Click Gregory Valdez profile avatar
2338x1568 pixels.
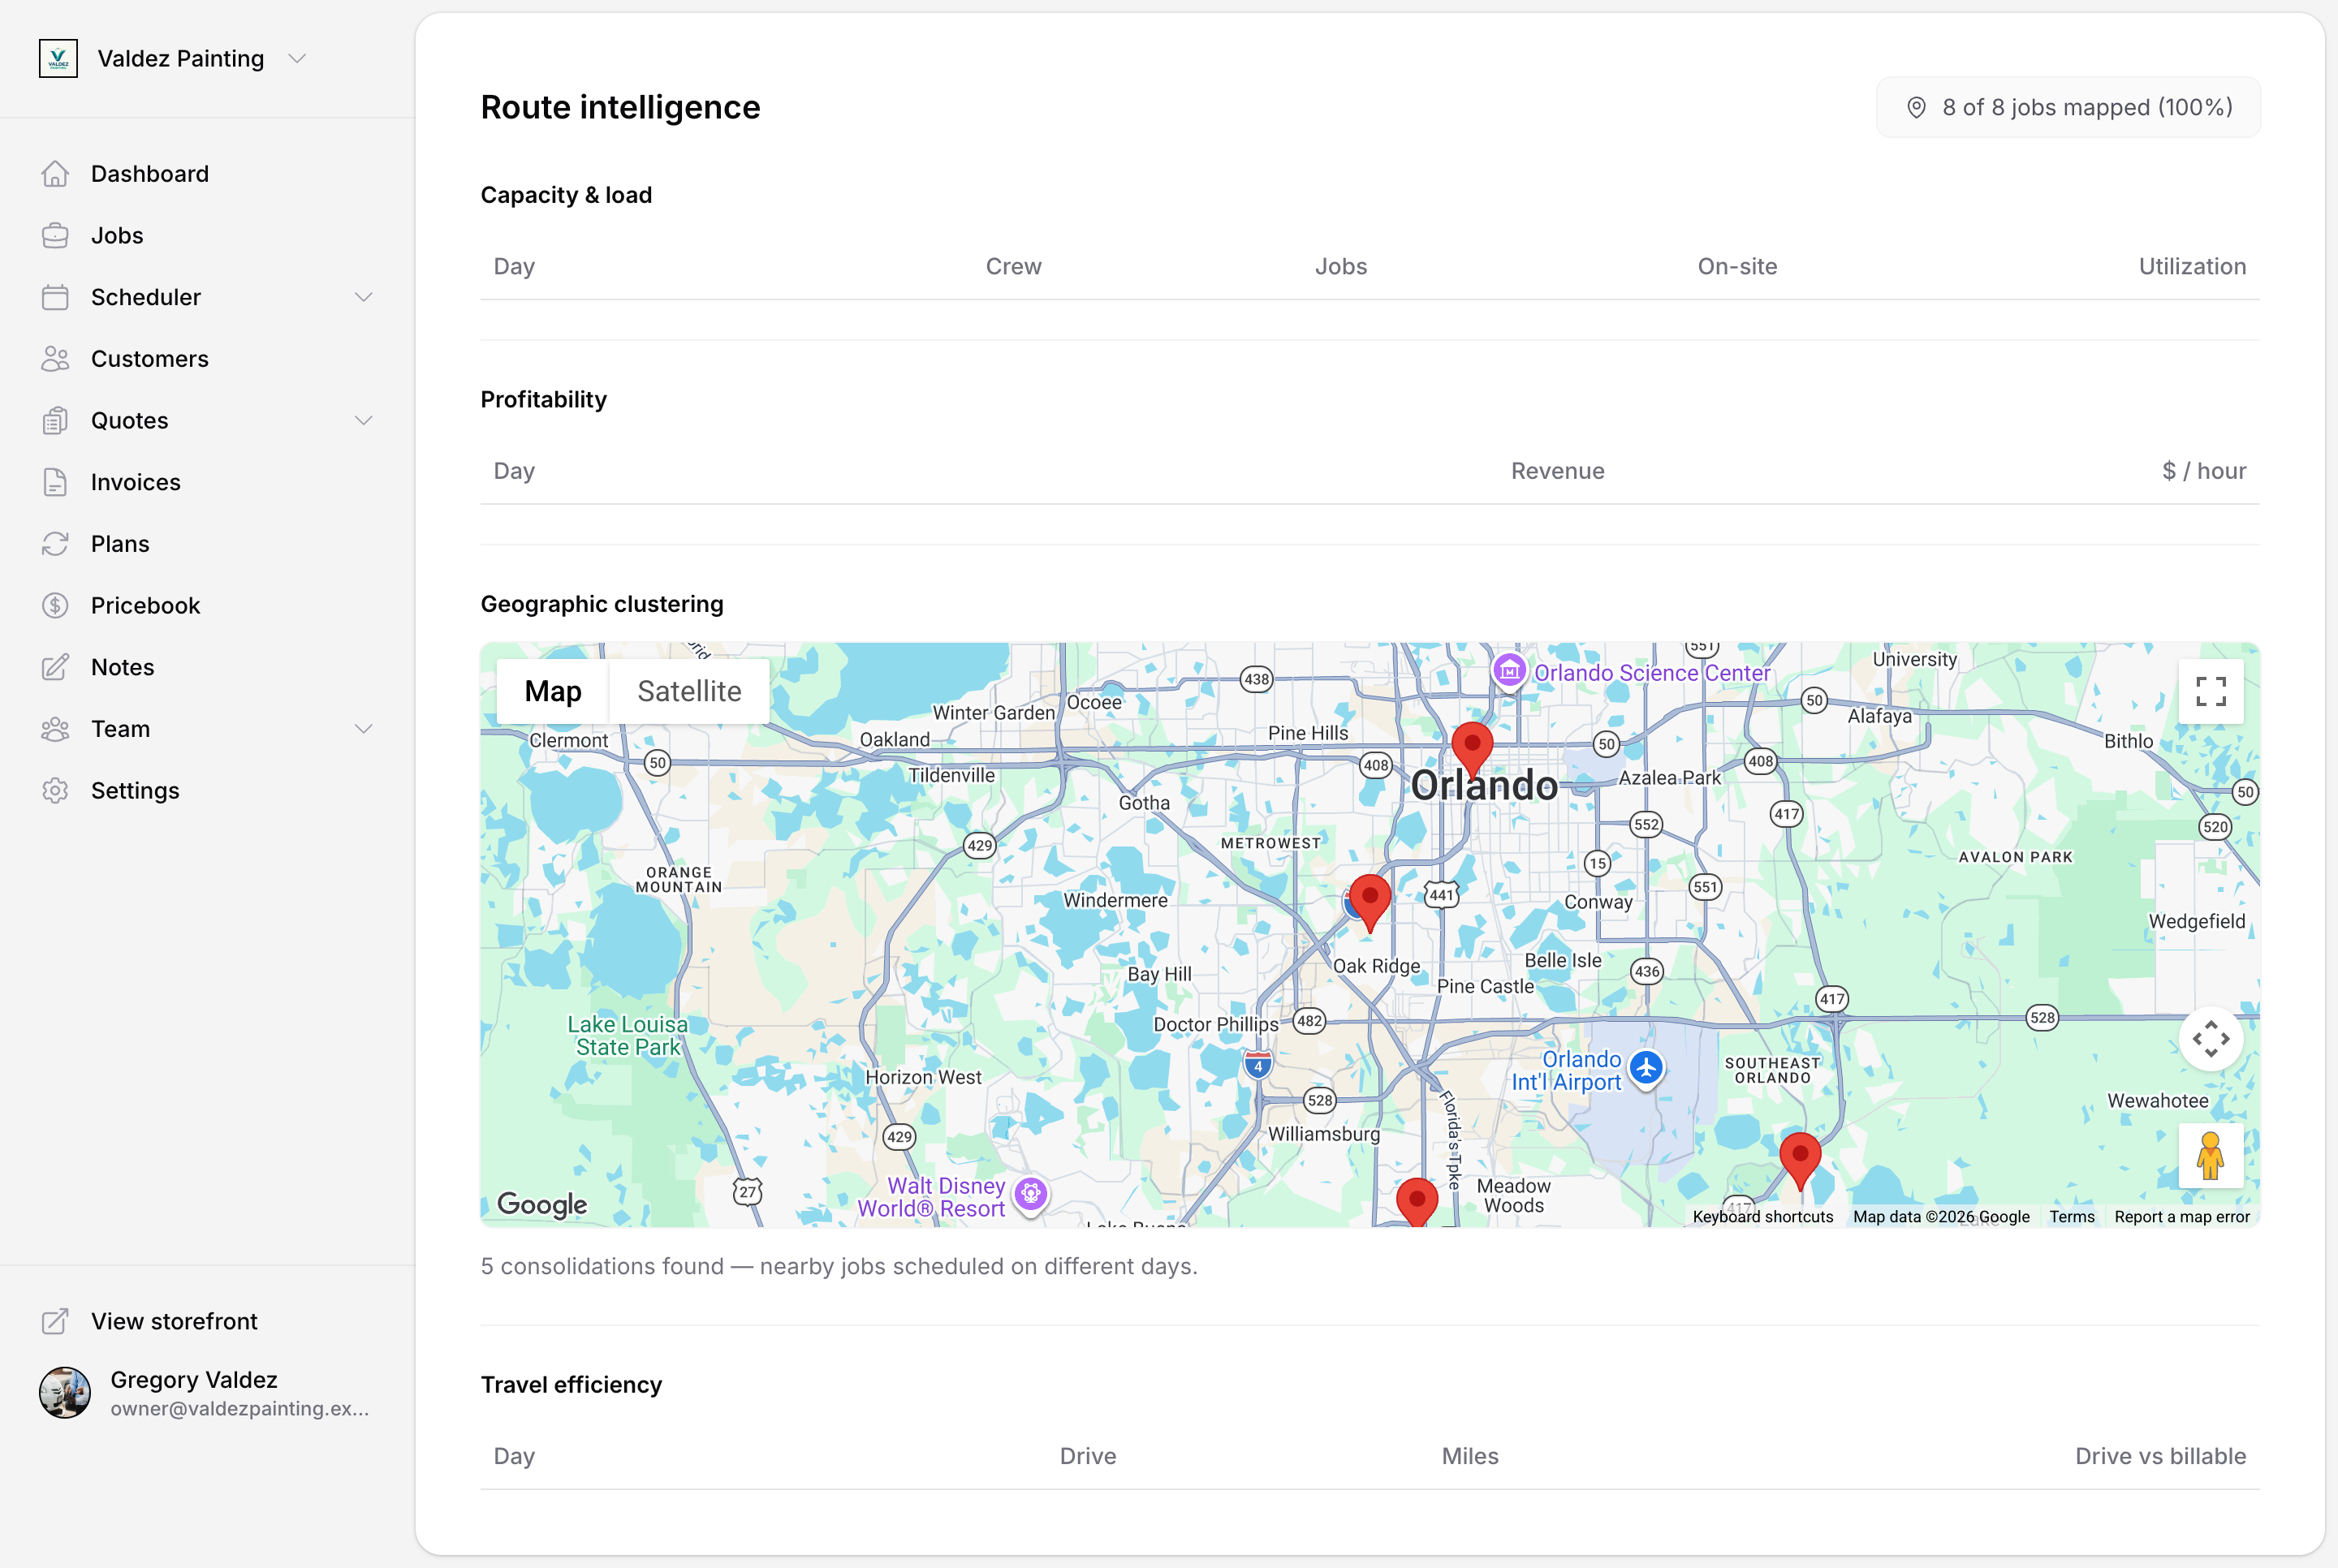point(65,1393)
